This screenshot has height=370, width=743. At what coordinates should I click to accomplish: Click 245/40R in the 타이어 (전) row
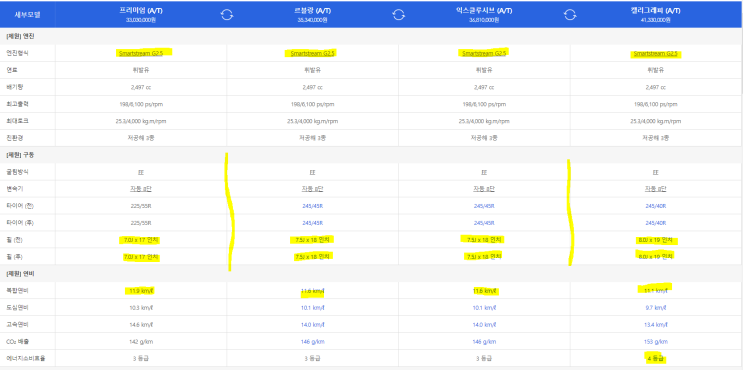coord(655,206)
